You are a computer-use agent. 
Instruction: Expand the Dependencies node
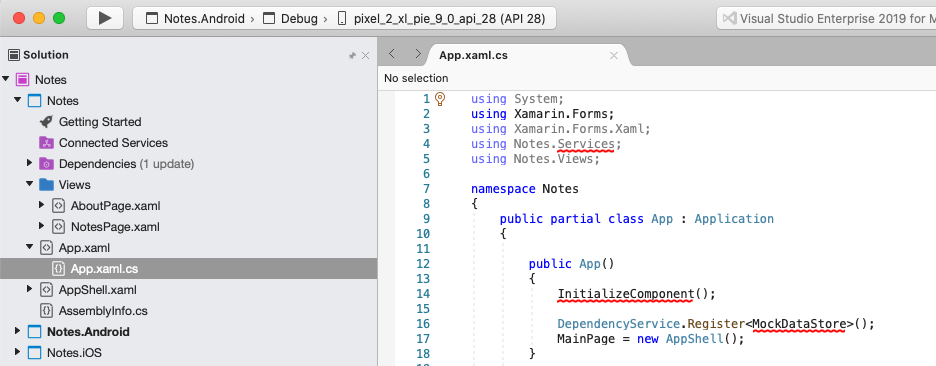pos(30,164)
